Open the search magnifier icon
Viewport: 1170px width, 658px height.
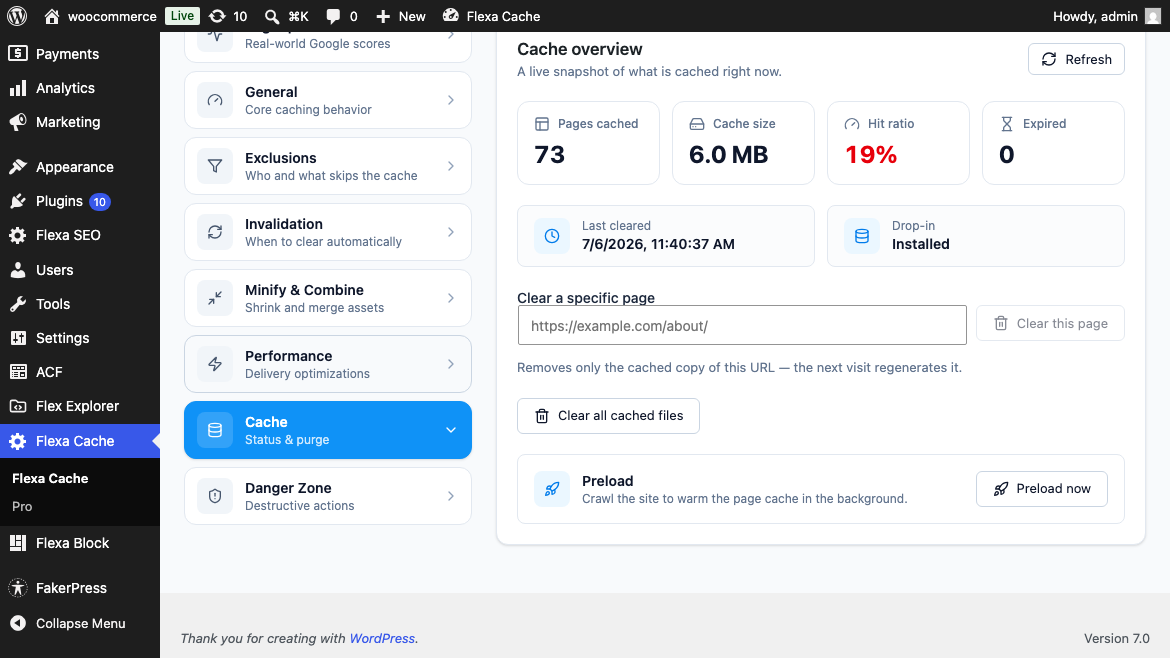point(272,16)
